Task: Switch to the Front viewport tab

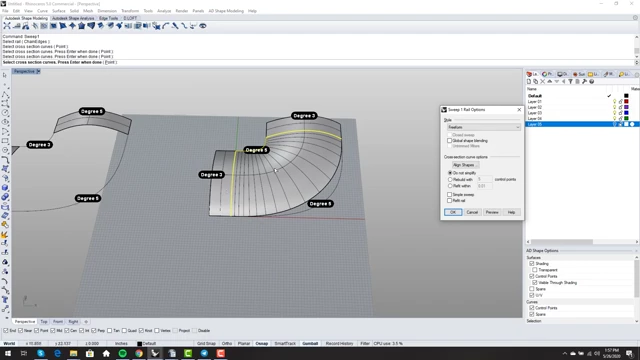Action: 58,322
